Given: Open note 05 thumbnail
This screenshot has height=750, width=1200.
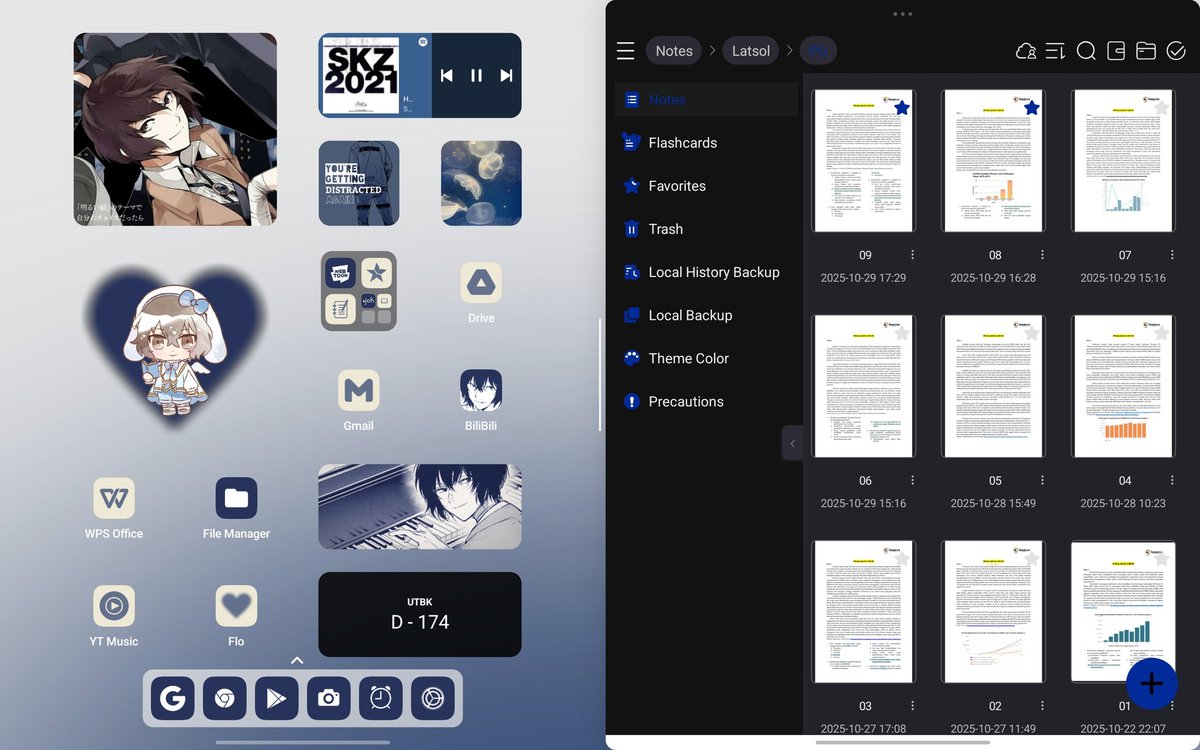Looking at the screenshot, I should pyautogui.click(x=994, y=386).
